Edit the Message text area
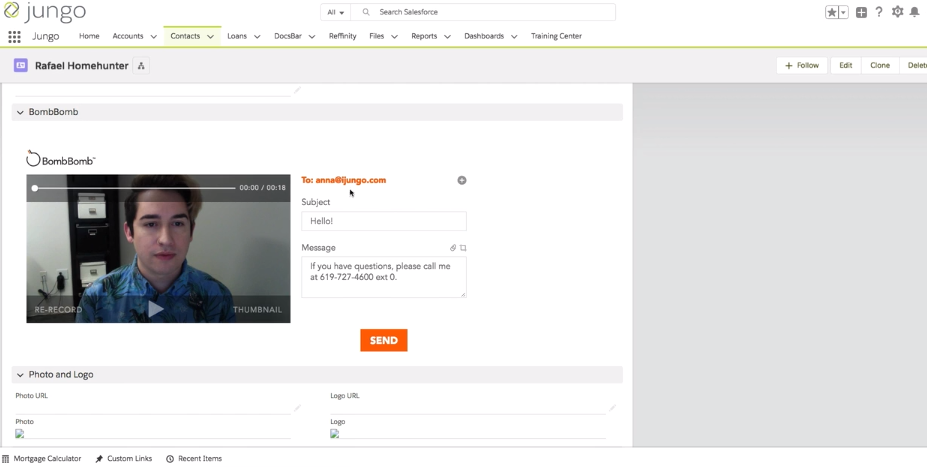This screenshot has height=467, width=927. [x=384, y=277]
